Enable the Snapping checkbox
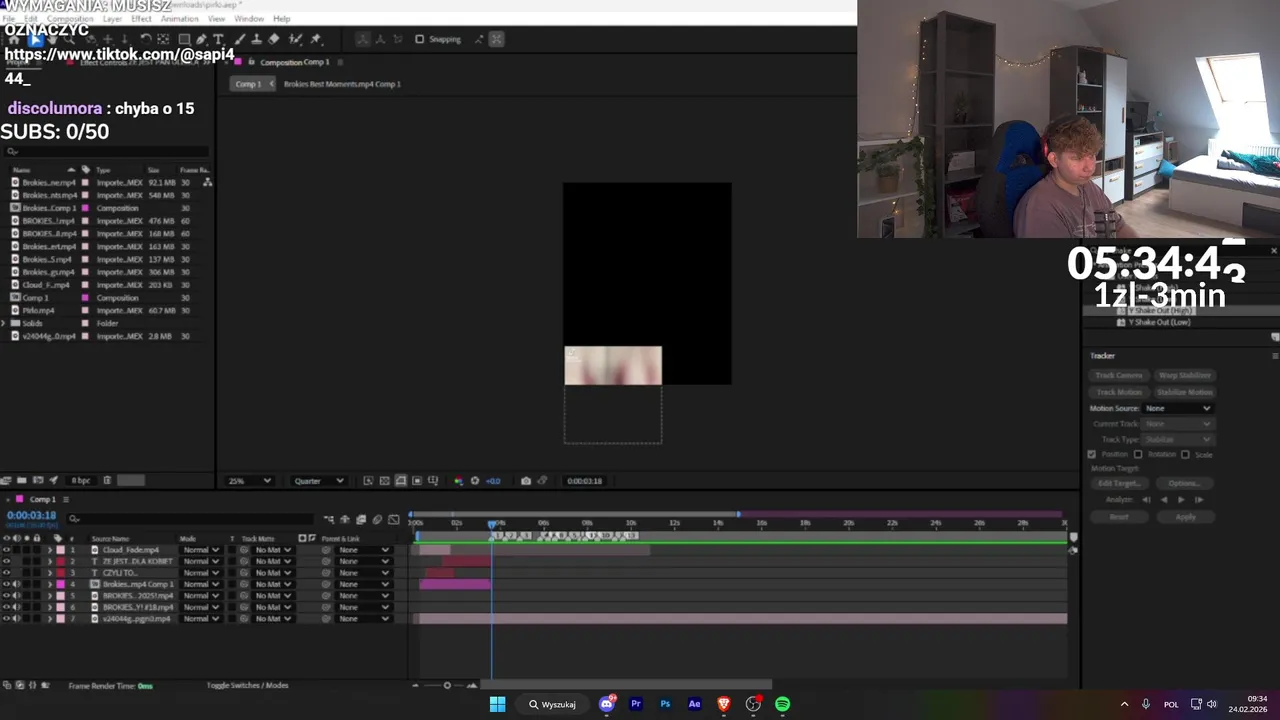The width and height of the screenshot is (1280, 720). point(419,39)
